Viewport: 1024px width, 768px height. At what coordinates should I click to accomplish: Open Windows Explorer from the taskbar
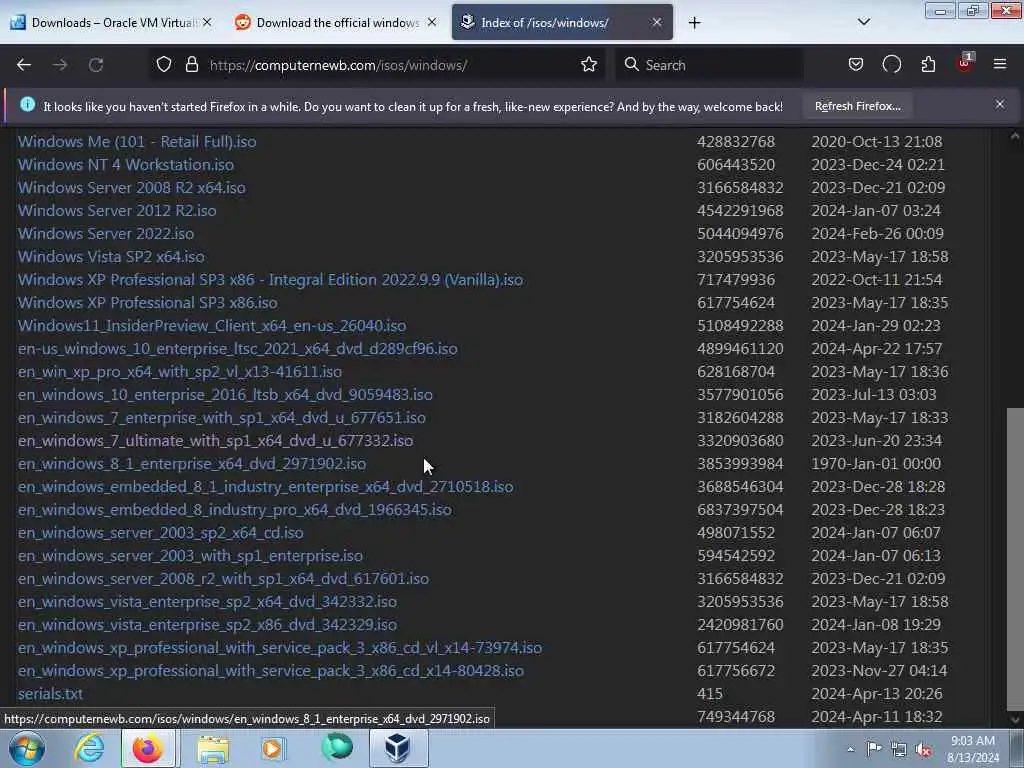213,749
